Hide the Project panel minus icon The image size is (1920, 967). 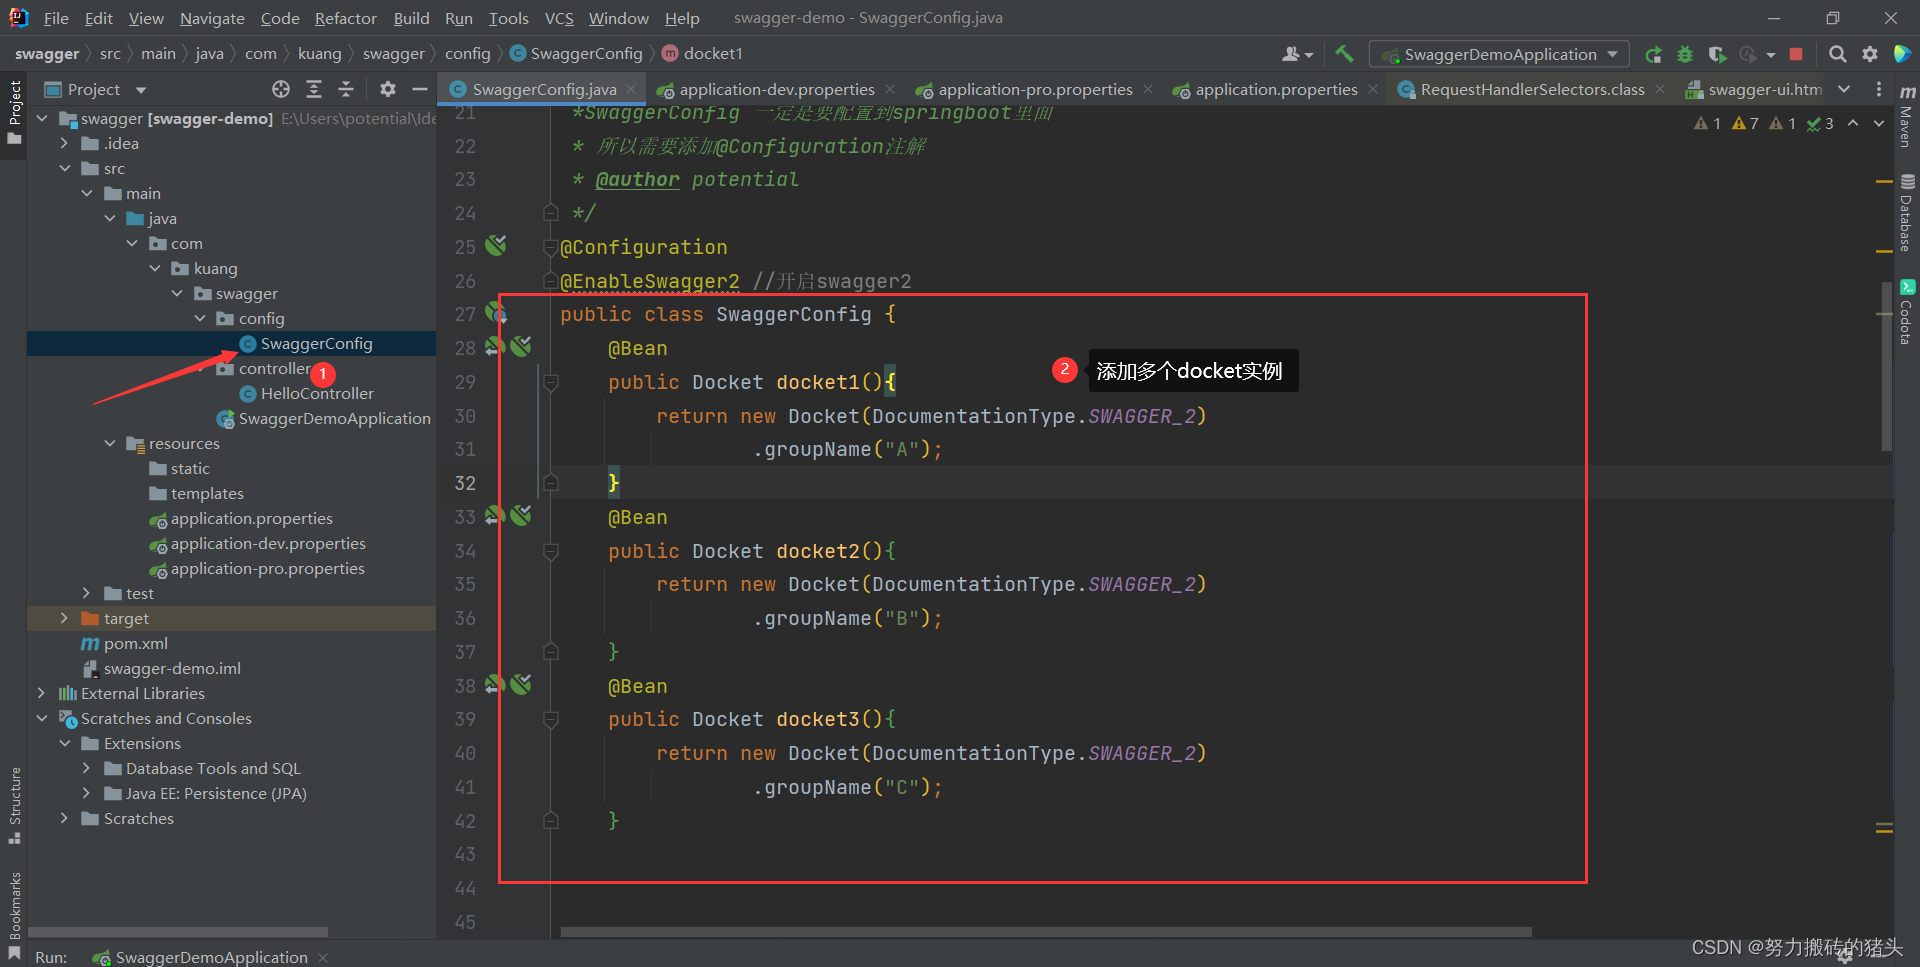(420, 89)
